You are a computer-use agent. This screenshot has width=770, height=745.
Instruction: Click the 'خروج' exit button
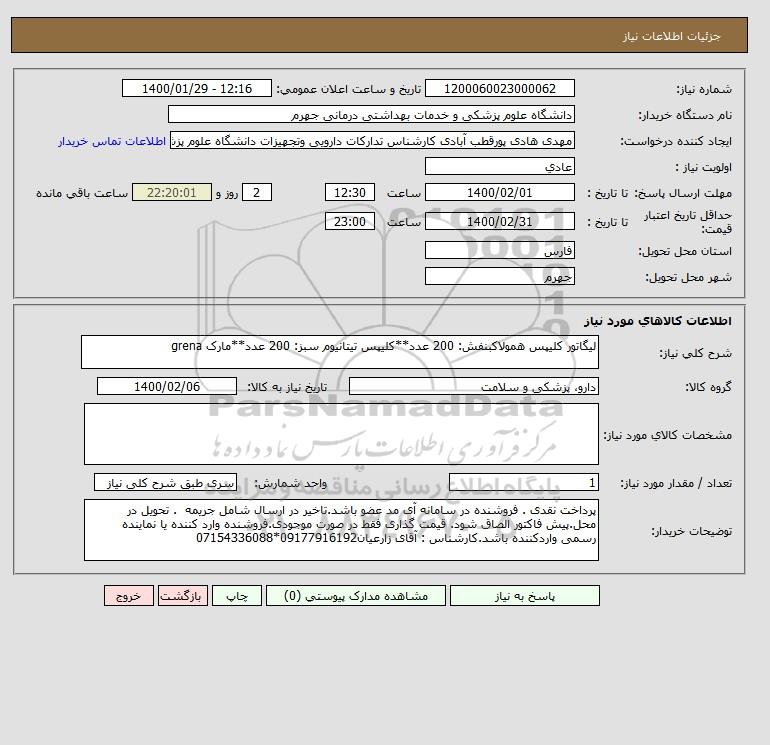click(129, 596)
